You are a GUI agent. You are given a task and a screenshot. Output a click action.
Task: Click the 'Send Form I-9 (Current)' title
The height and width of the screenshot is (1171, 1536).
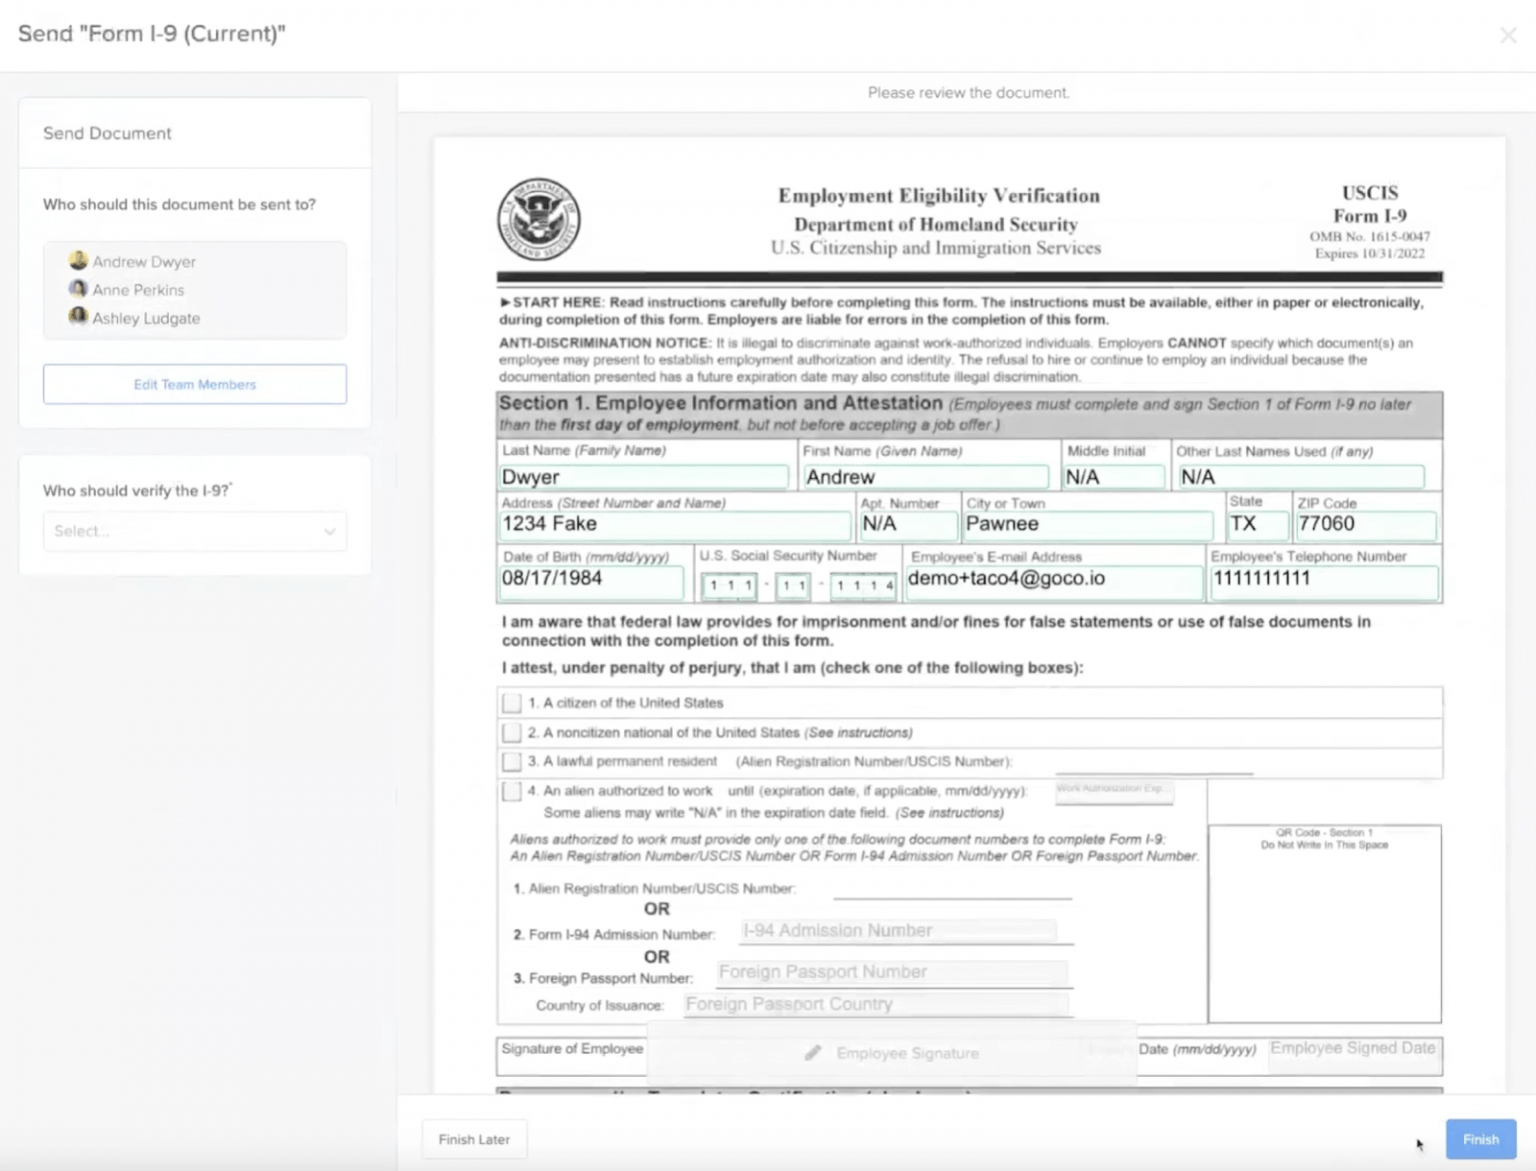pos(151,33)
